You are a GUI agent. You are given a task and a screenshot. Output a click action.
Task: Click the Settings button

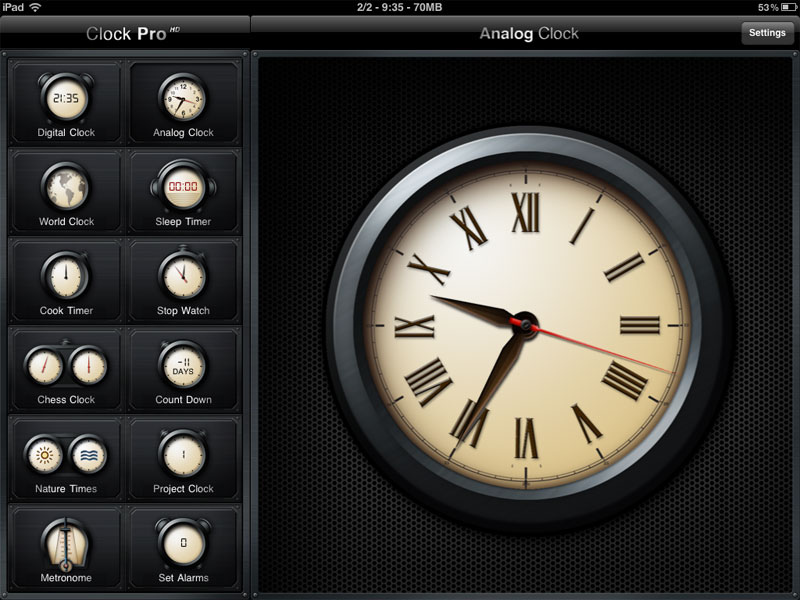[x=767, y=33]
